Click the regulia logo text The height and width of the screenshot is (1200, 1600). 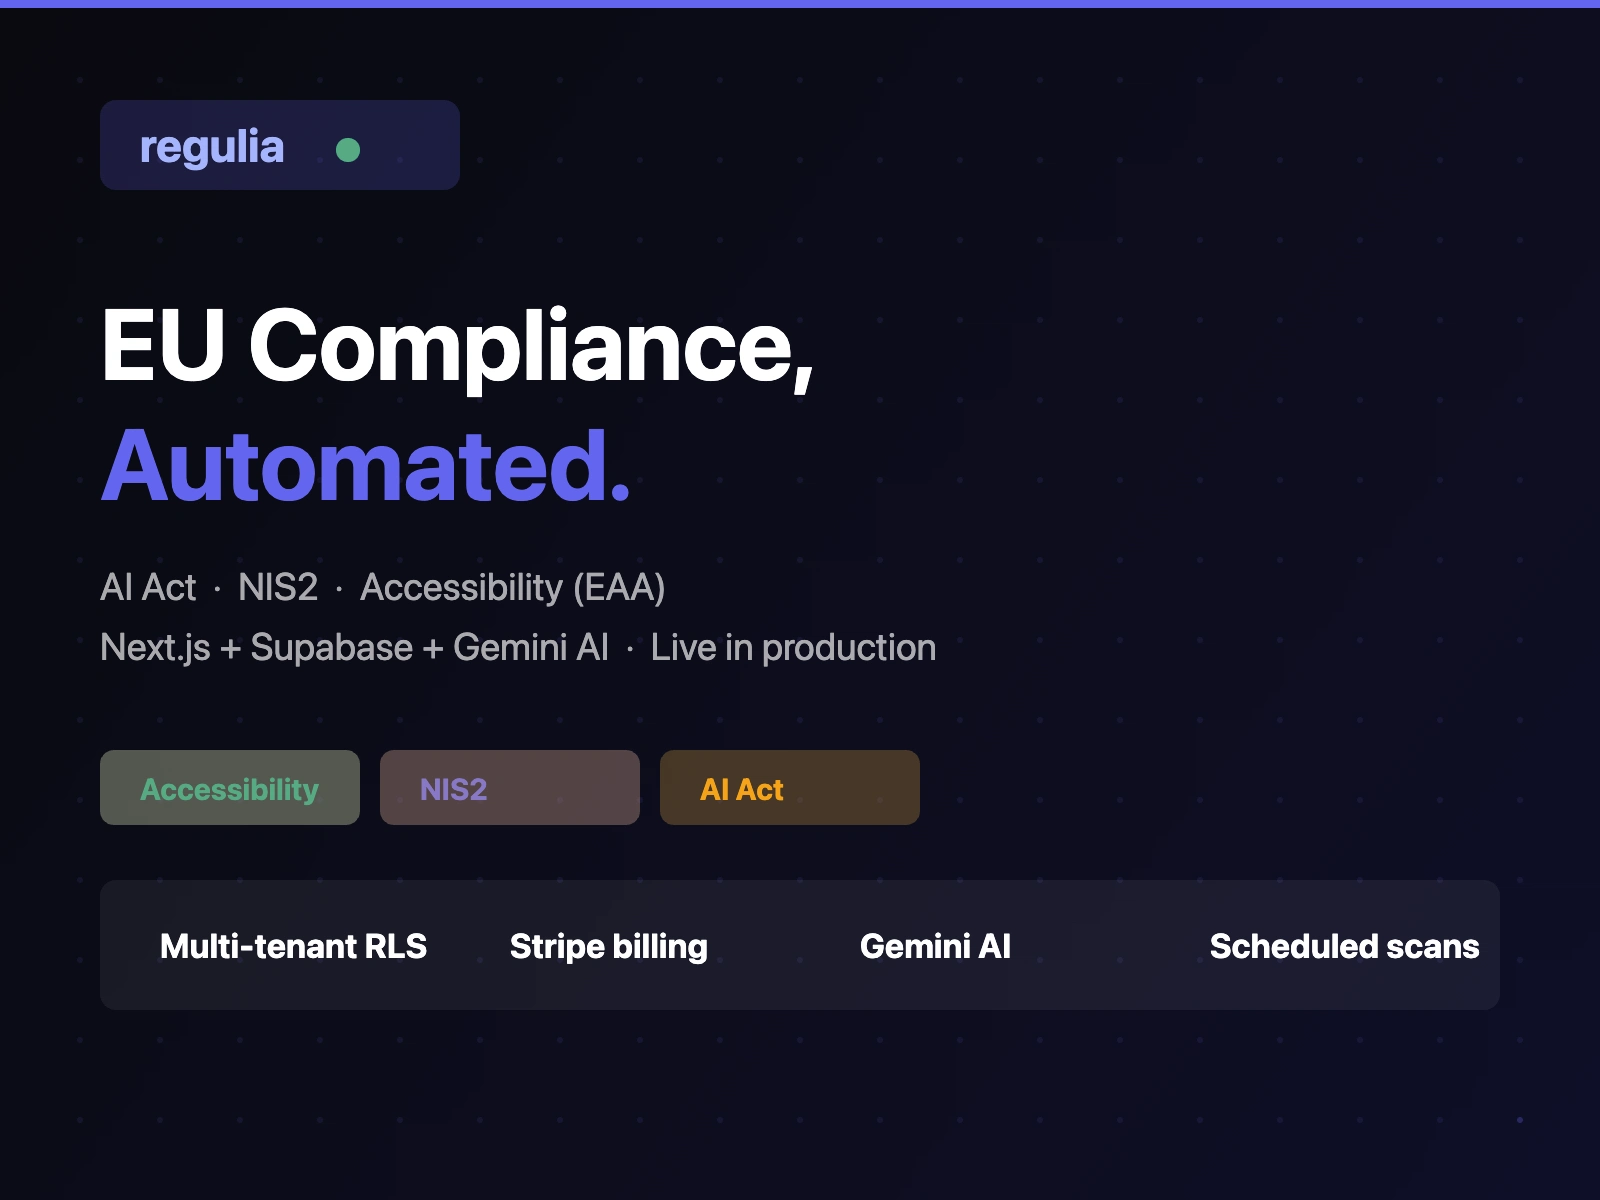[212, 147]
